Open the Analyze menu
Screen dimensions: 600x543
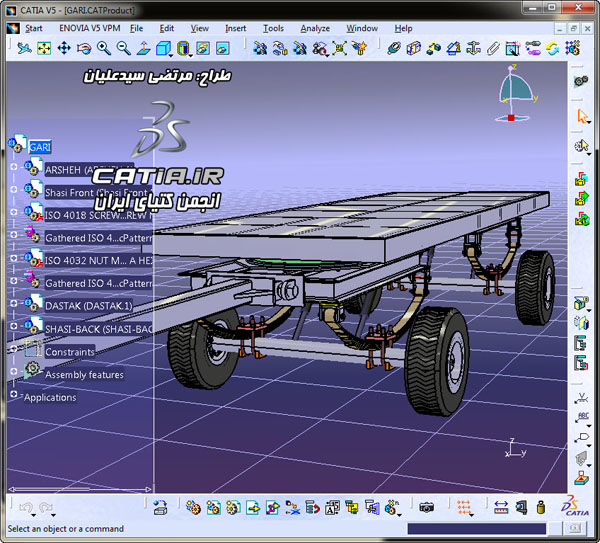[x=315, y=28]
